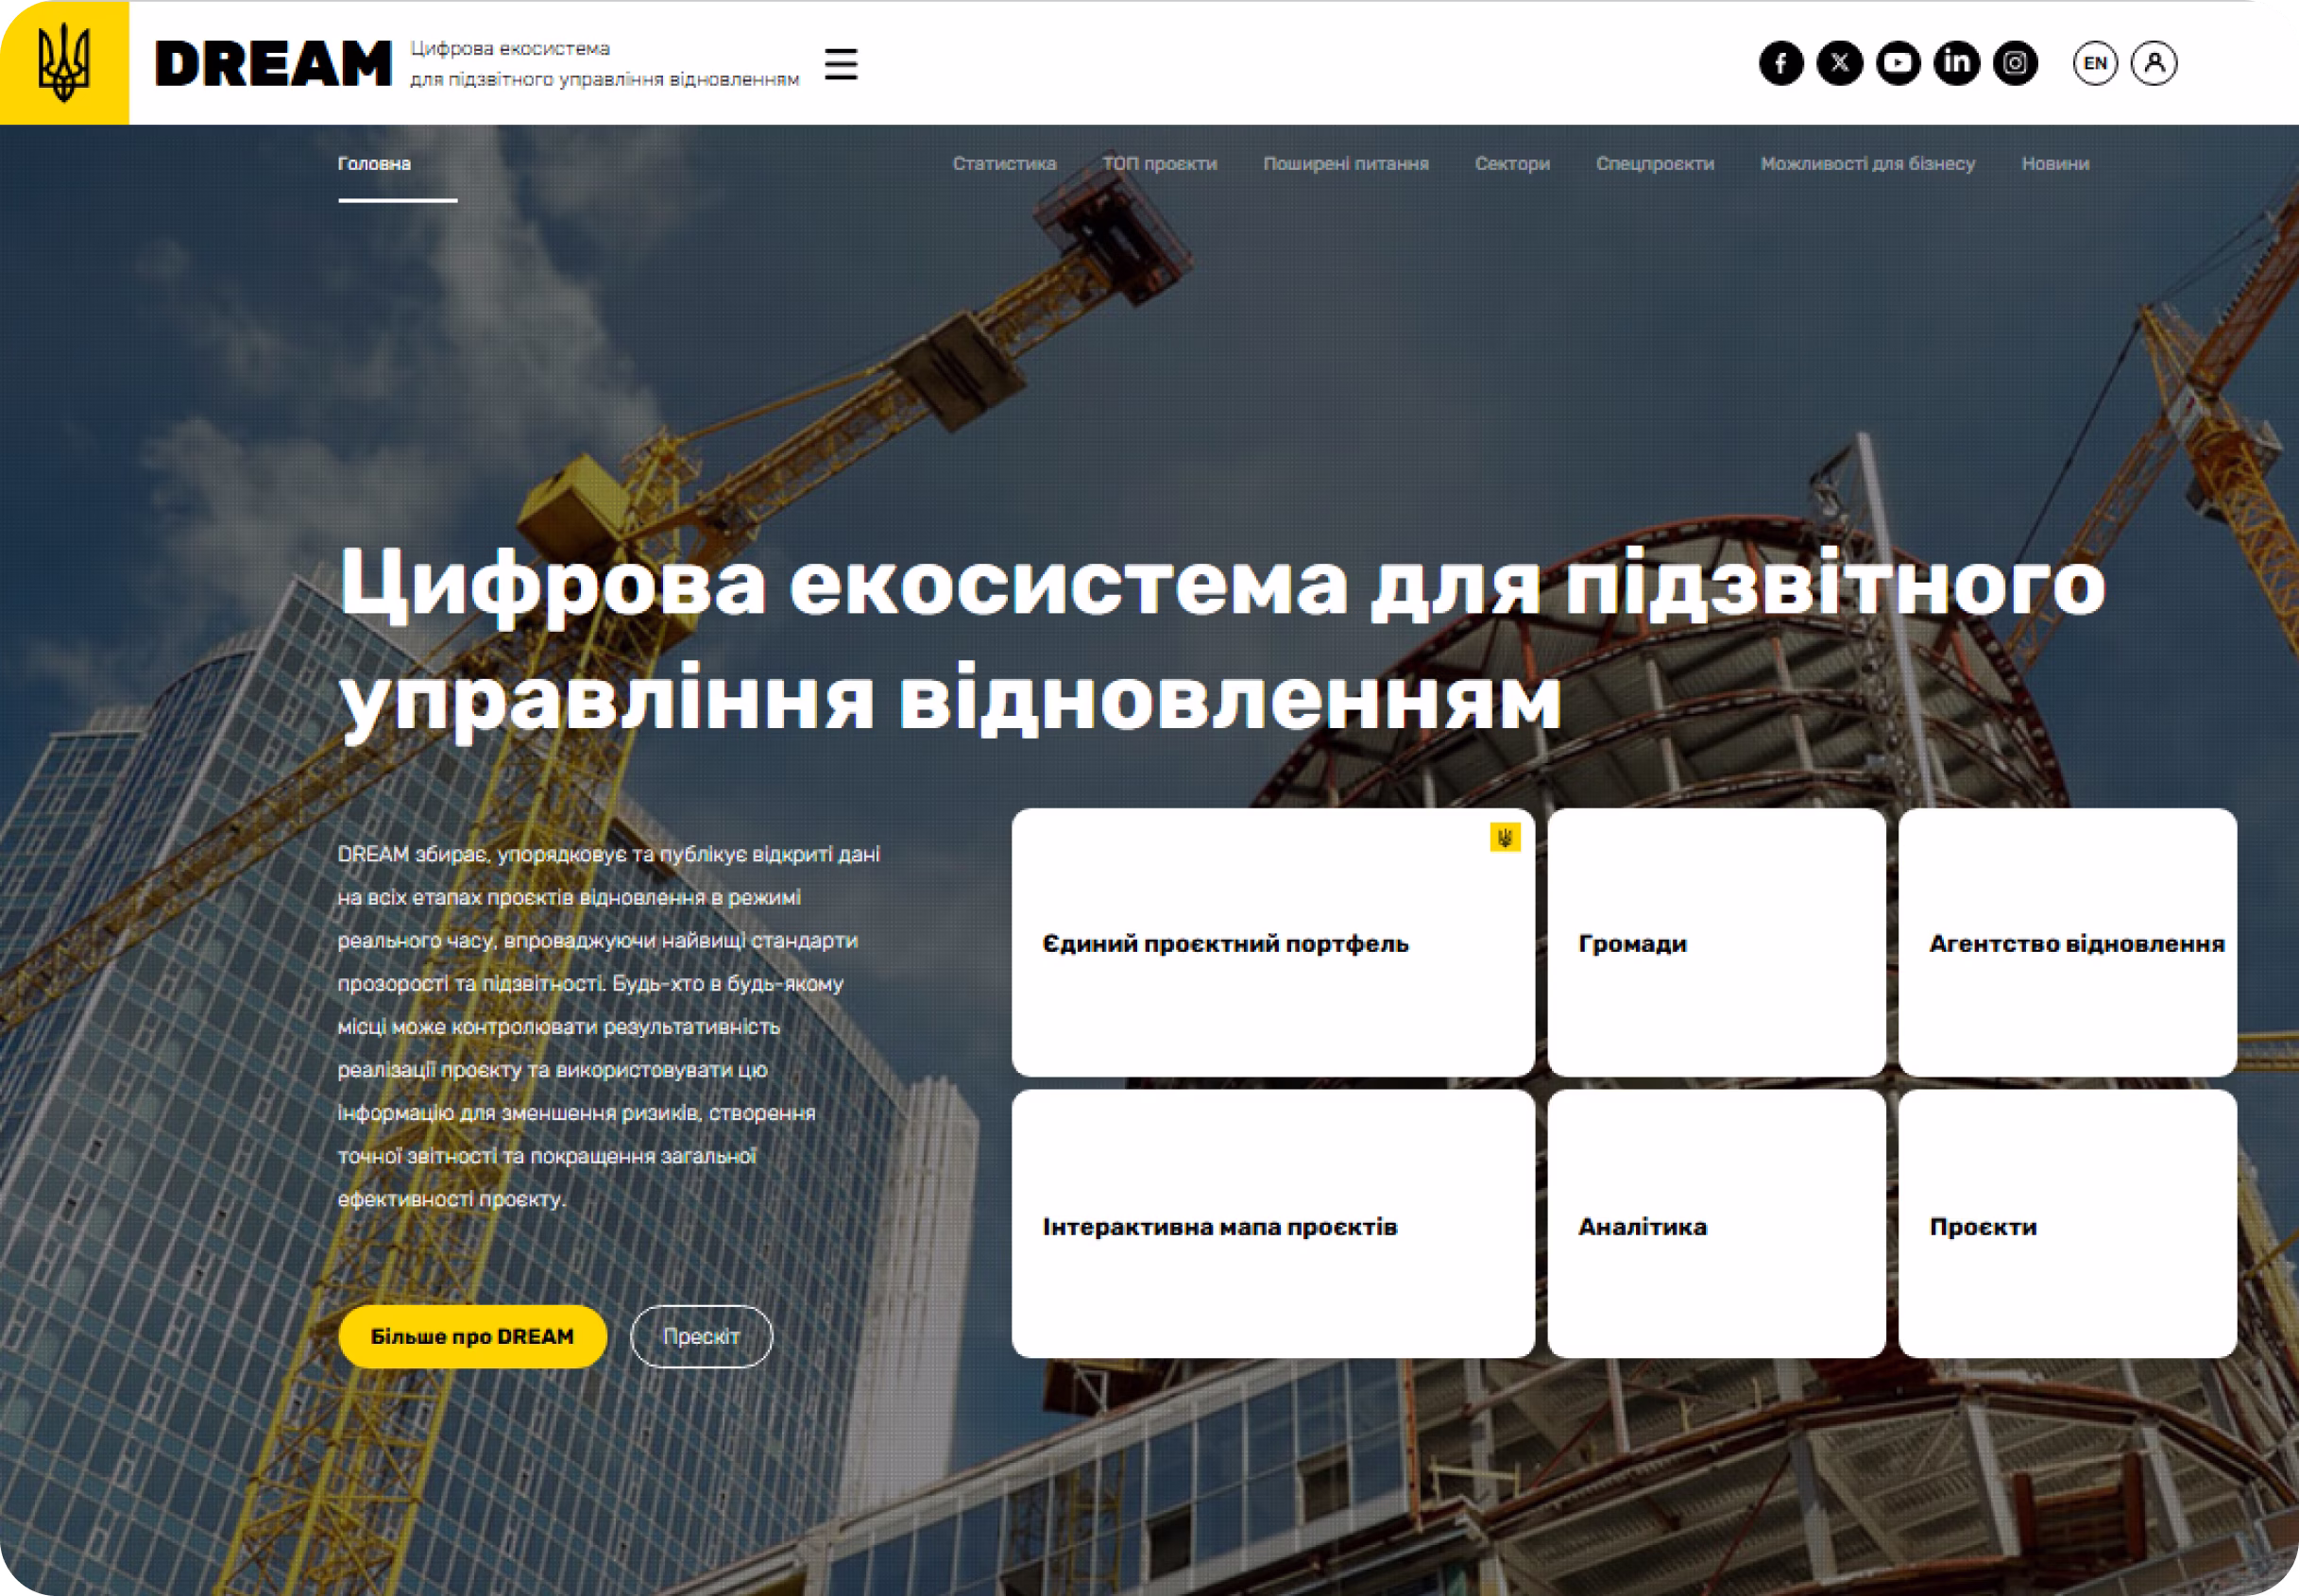The width and height of the screenshot is (2299, 1596).
Task: Open the Агентство відновлення card
Action: click(2067, 942)
